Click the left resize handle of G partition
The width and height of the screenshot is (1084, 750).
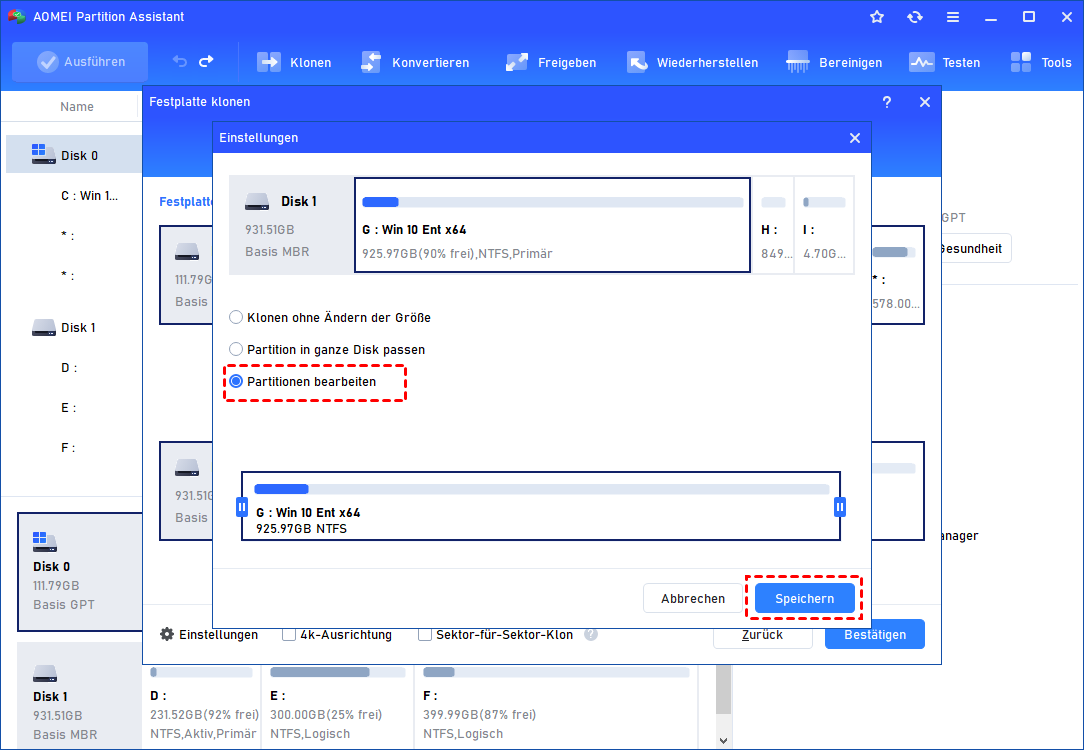(242, 507)
